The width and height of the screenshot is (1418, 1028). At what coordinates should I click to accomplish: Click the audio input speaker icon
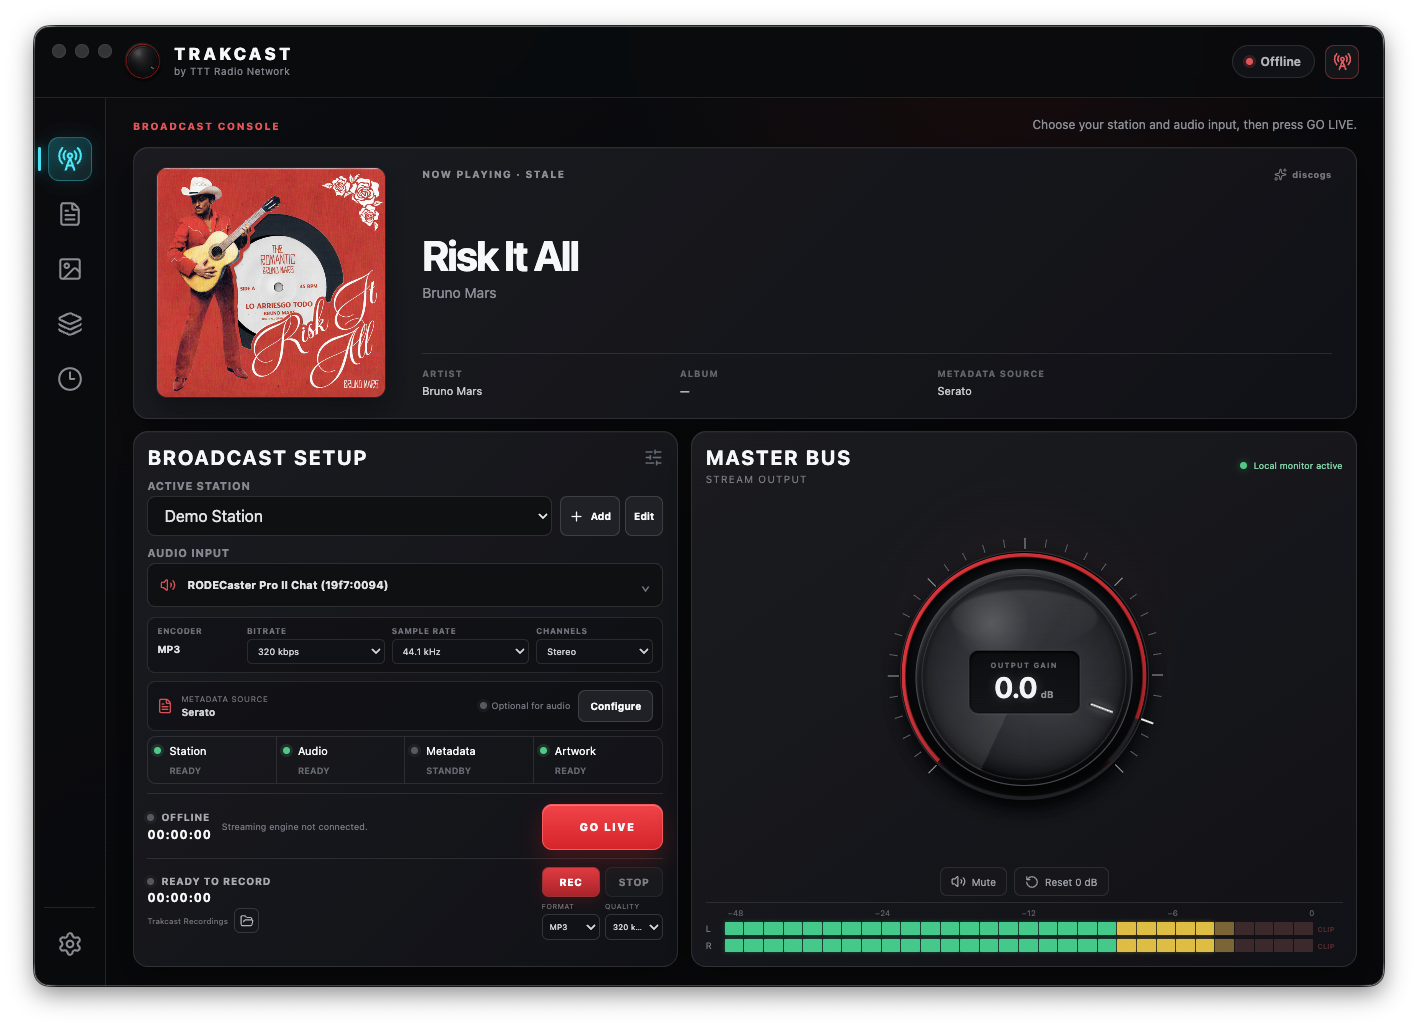168,585
